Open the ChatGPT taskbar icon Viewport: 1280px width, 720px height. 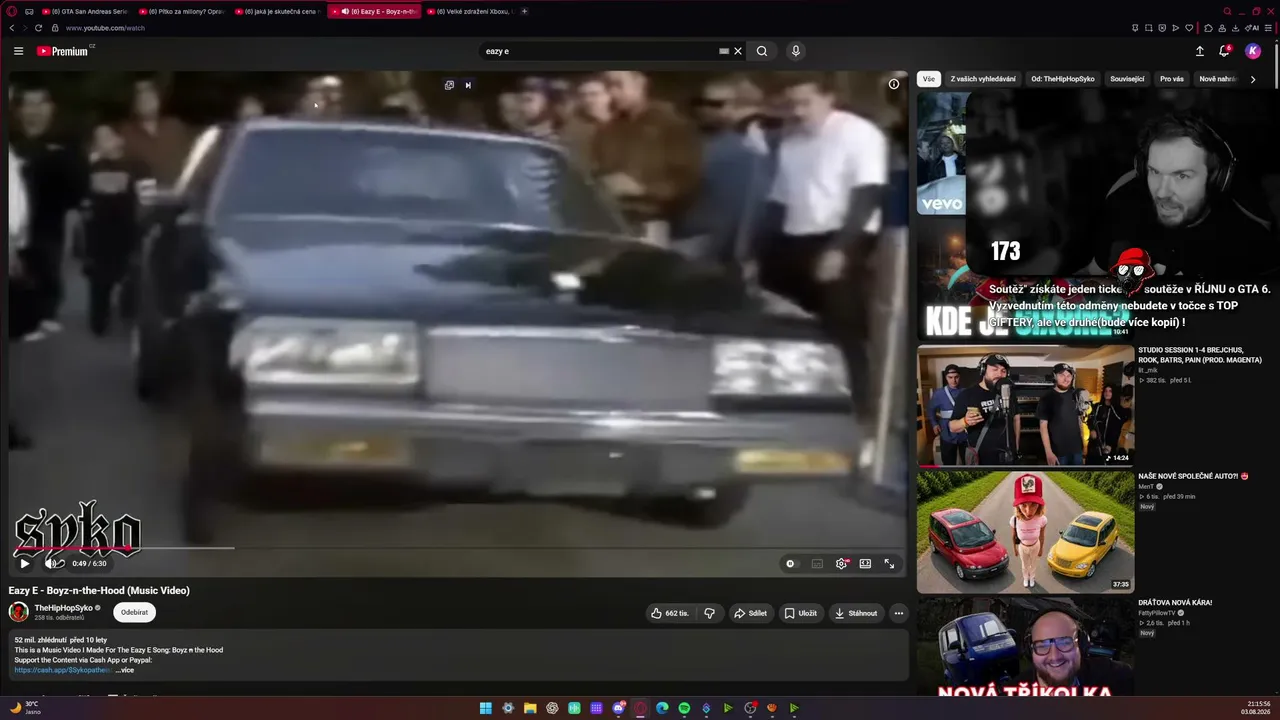pyautogui.click(x=552, y=708)
